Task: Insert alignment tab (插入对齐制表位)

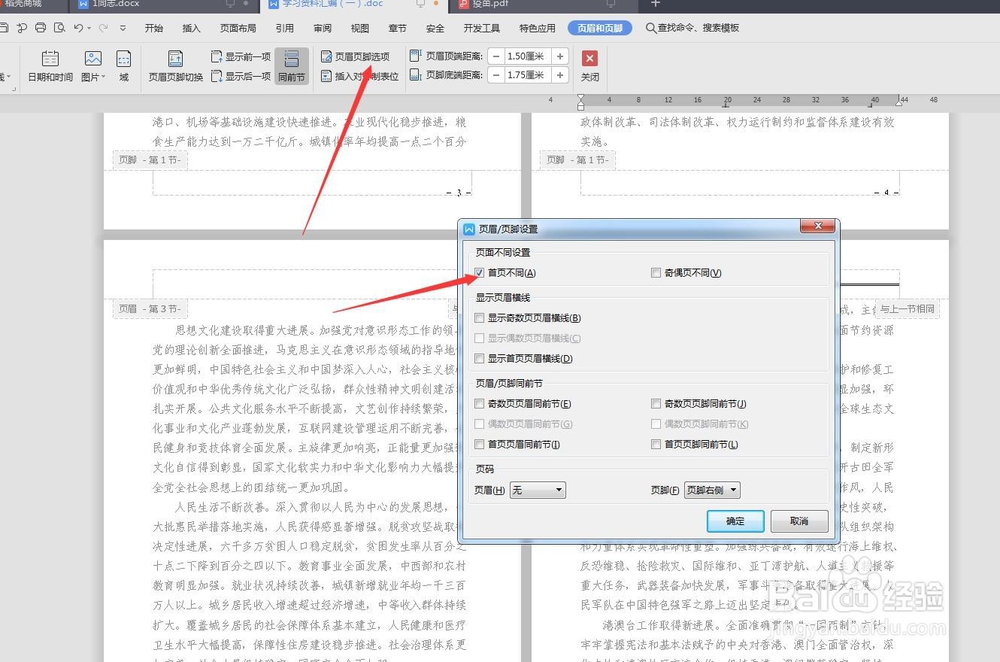Action: [359, 77]
